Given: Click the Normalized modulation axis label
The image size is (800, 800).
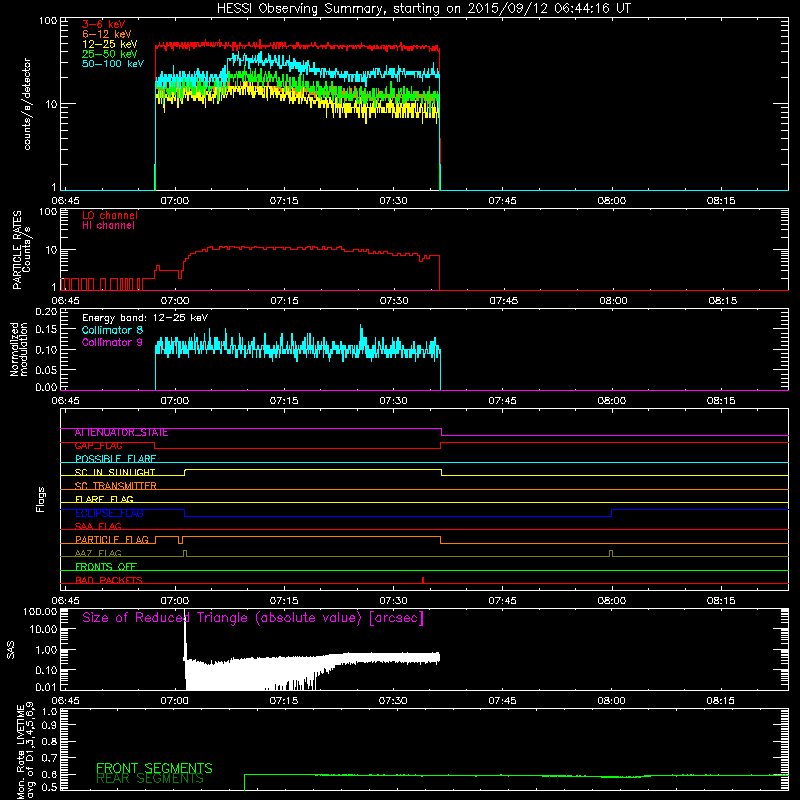Looking at the screenshot, I should coord(18,349).
